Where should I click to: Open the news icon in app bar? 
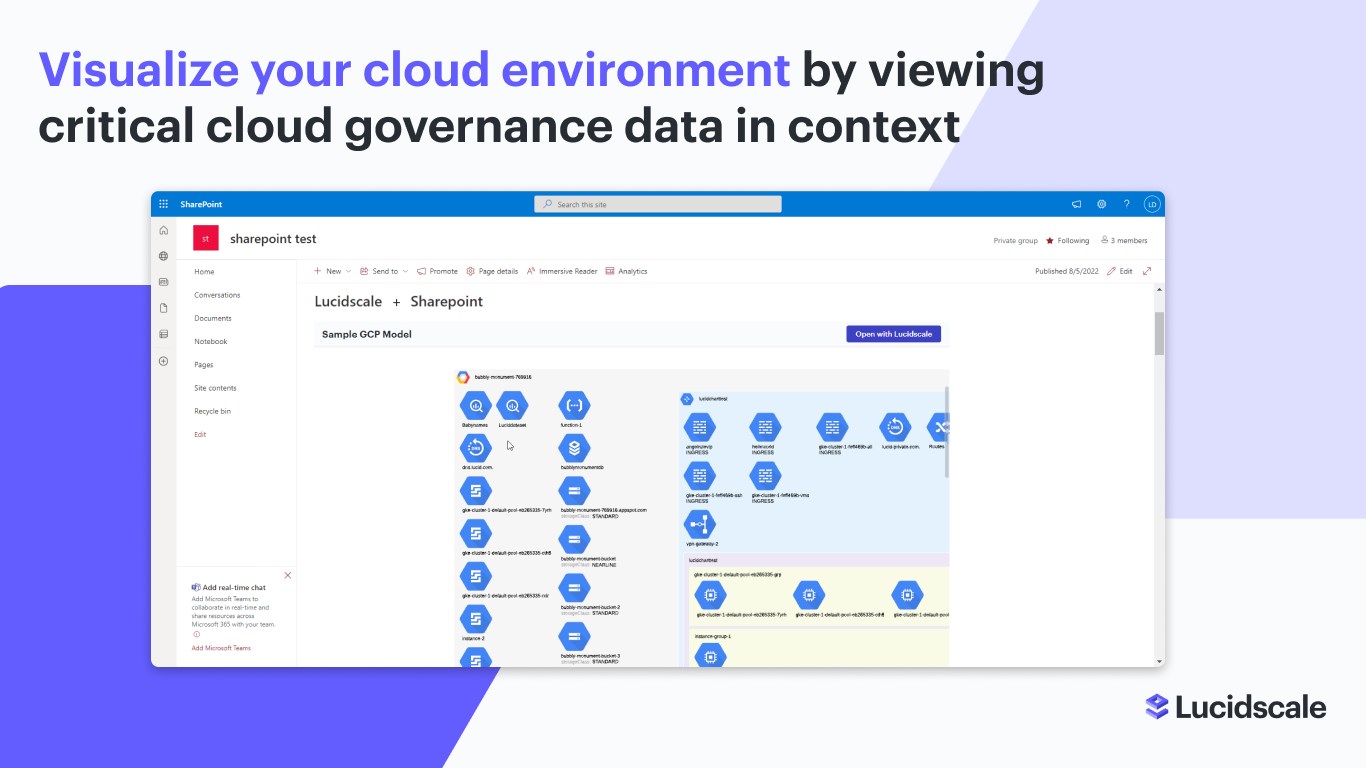(x=164, y=282)
